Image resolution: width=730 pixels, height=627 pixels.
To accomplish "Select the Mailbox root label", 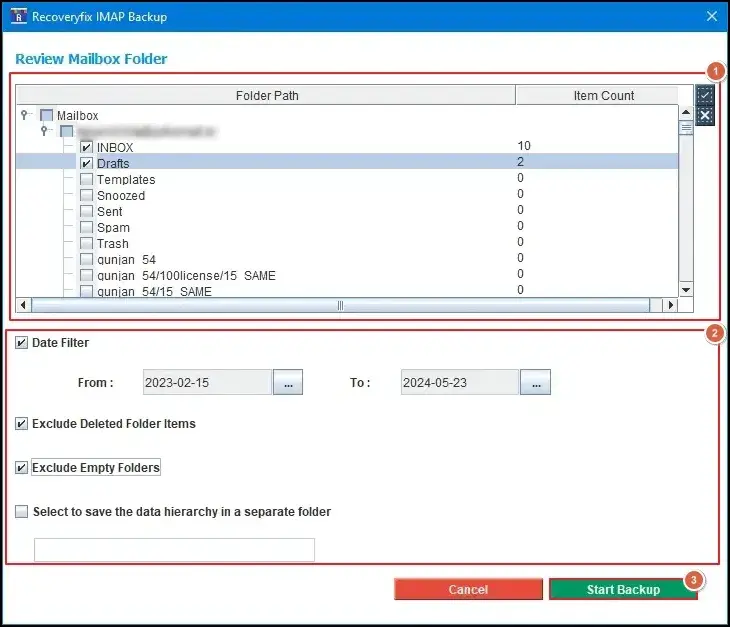I will (x=78, y=115).
